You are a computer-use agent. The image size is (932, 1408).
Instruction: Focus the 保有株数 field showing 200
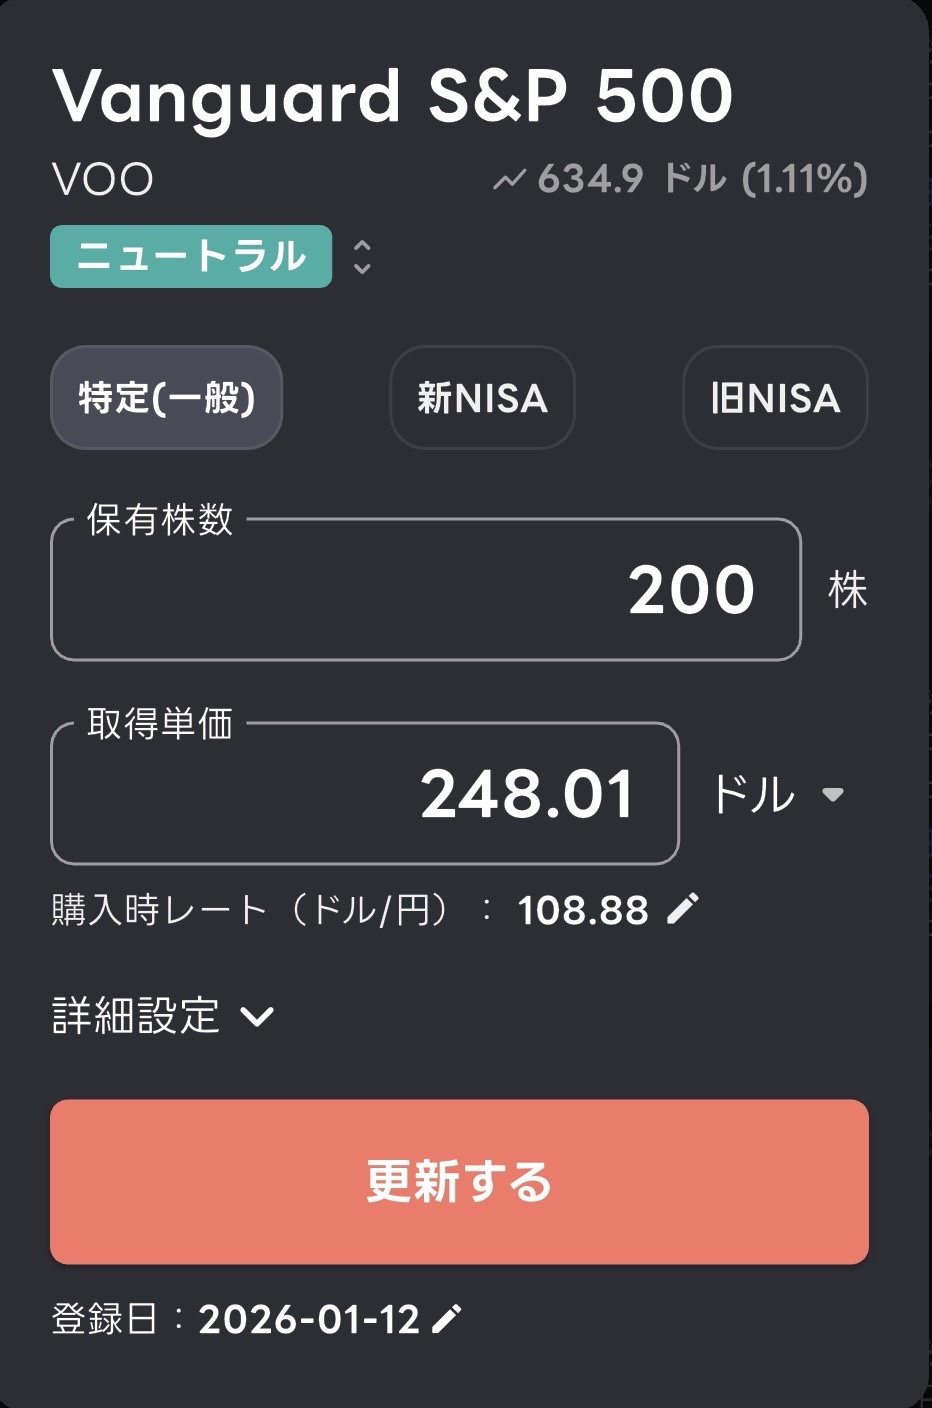(x=426, y=590)
